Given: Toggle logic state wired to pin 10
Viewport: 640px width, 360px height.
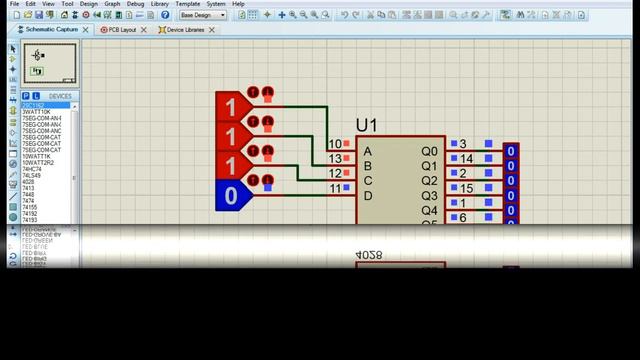Looking at the screenshot, I should click(233, 107).
